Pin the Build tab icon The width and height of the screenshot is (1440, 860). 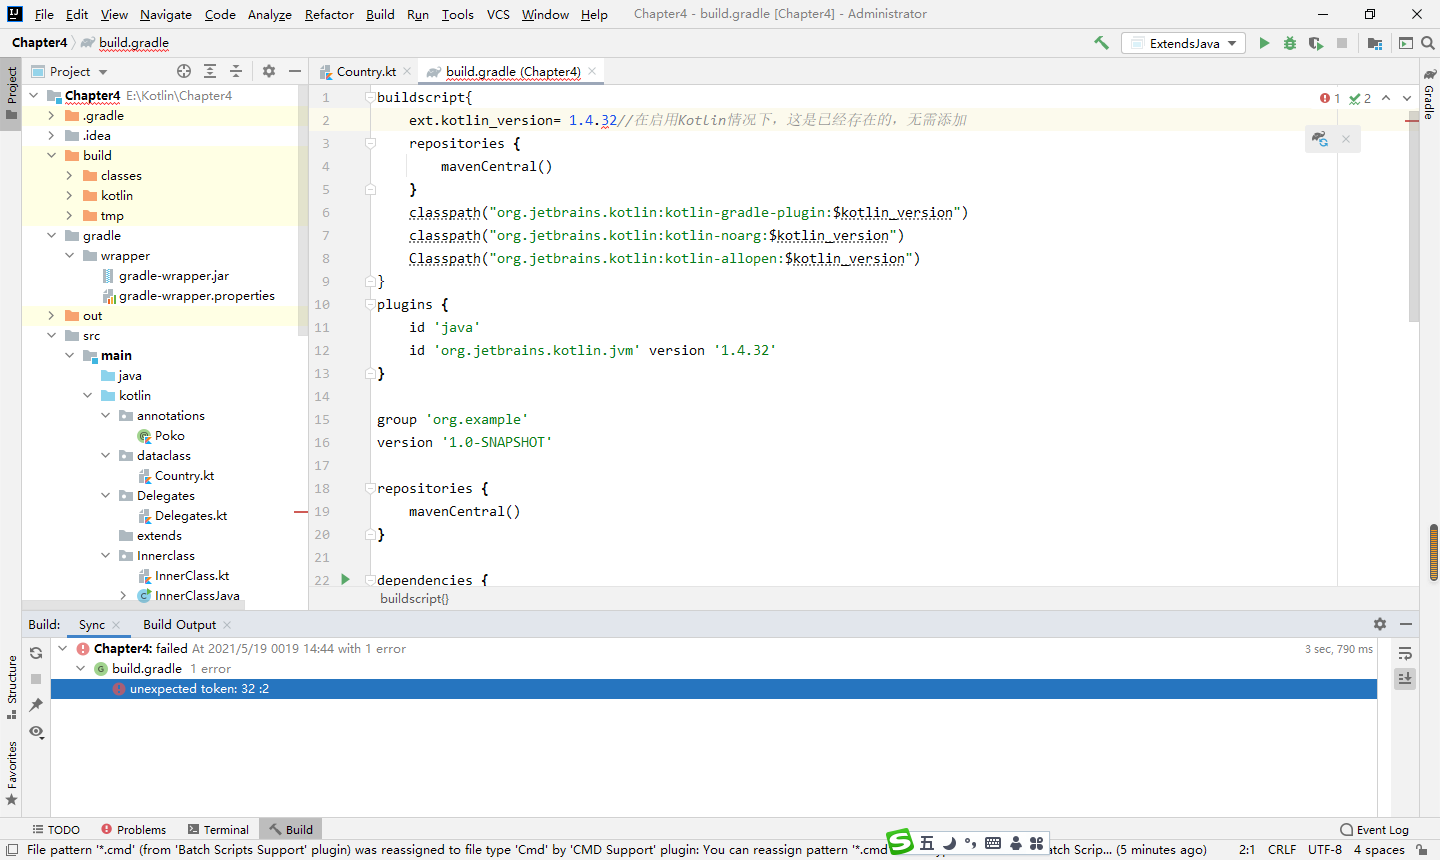[36, 705]
